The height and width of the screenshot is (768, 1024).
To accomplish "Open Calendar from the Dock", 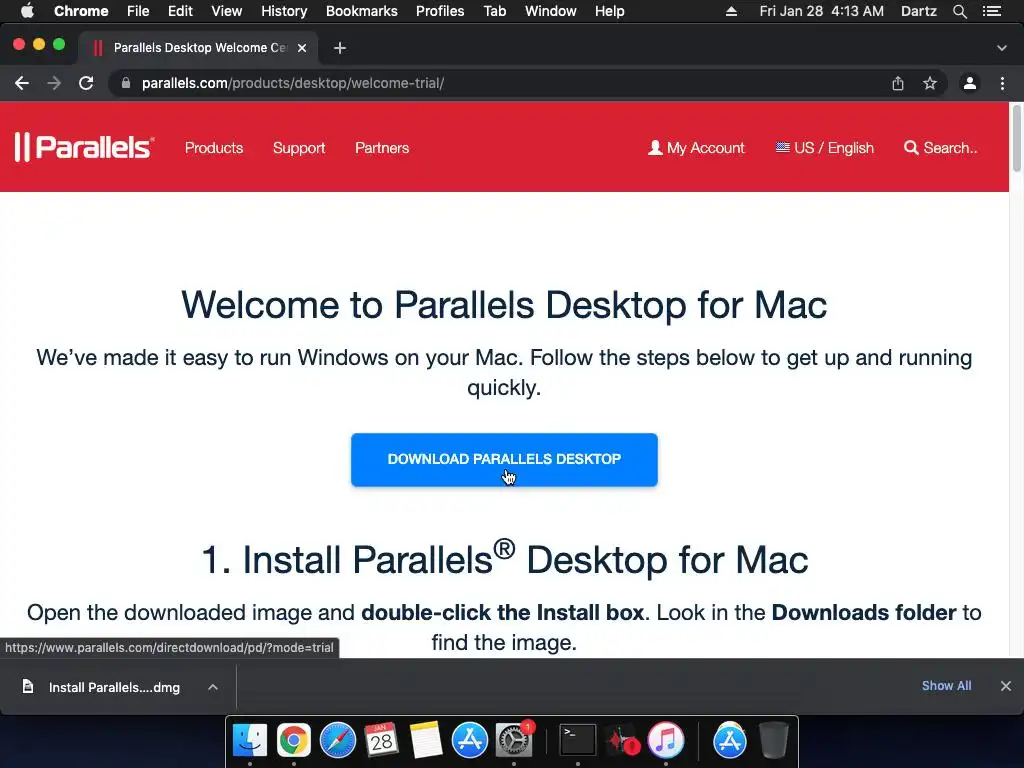I will click(x=381, y=740).
